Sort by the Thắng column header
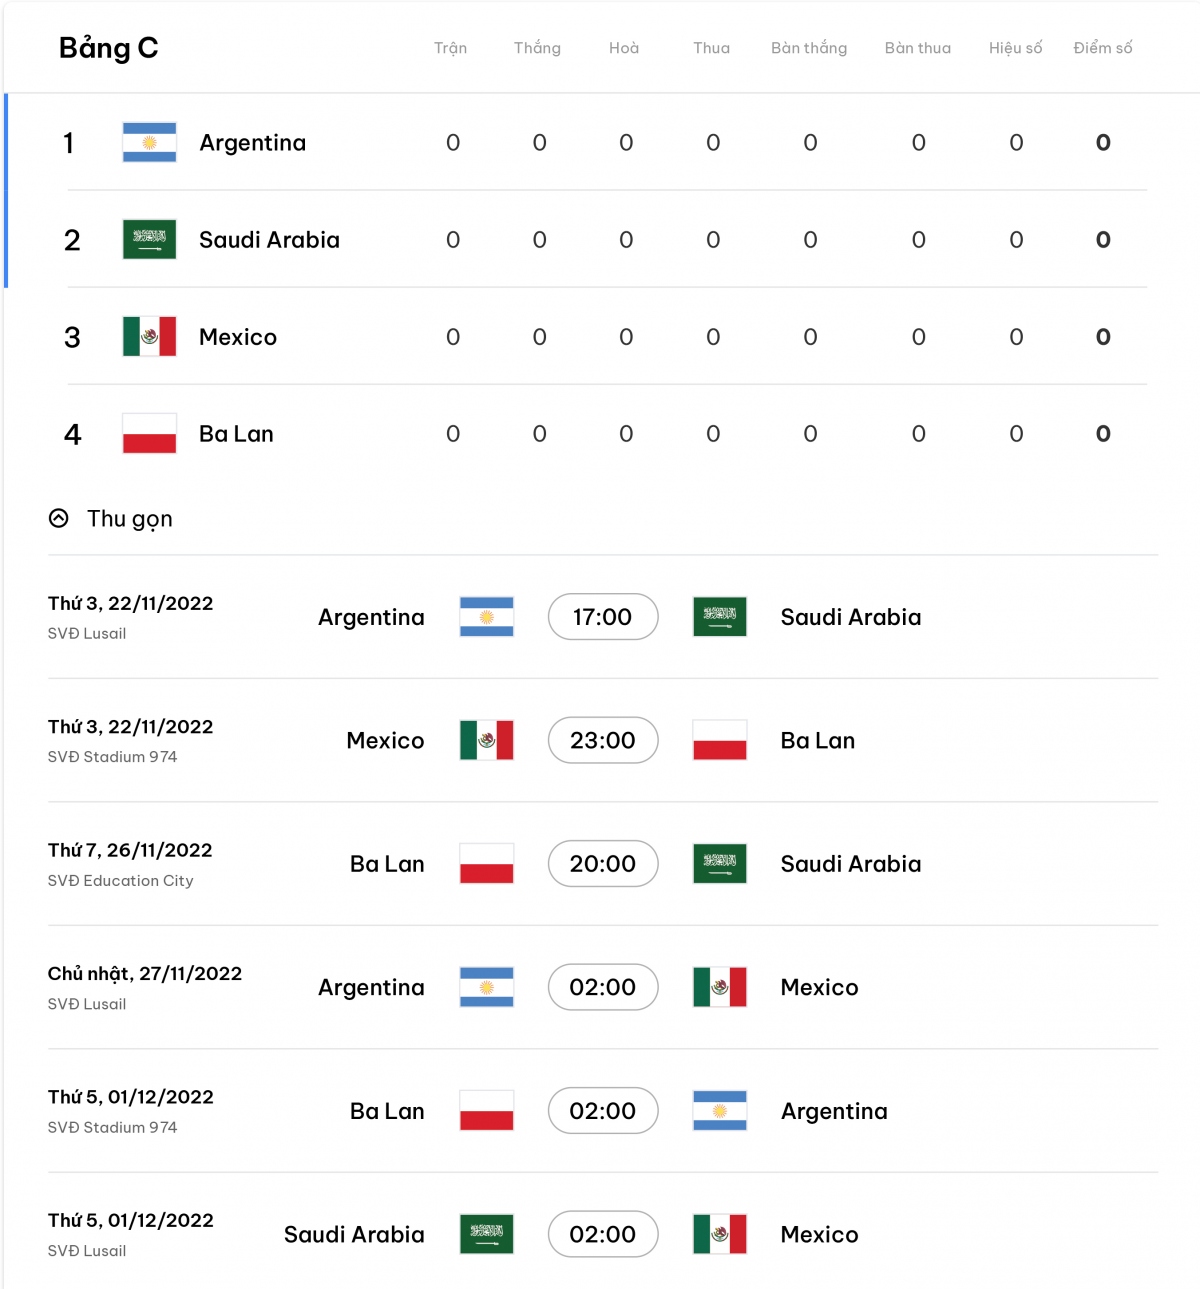Viewport: 1200px width, 1289px height. click(x=537, y=47)
